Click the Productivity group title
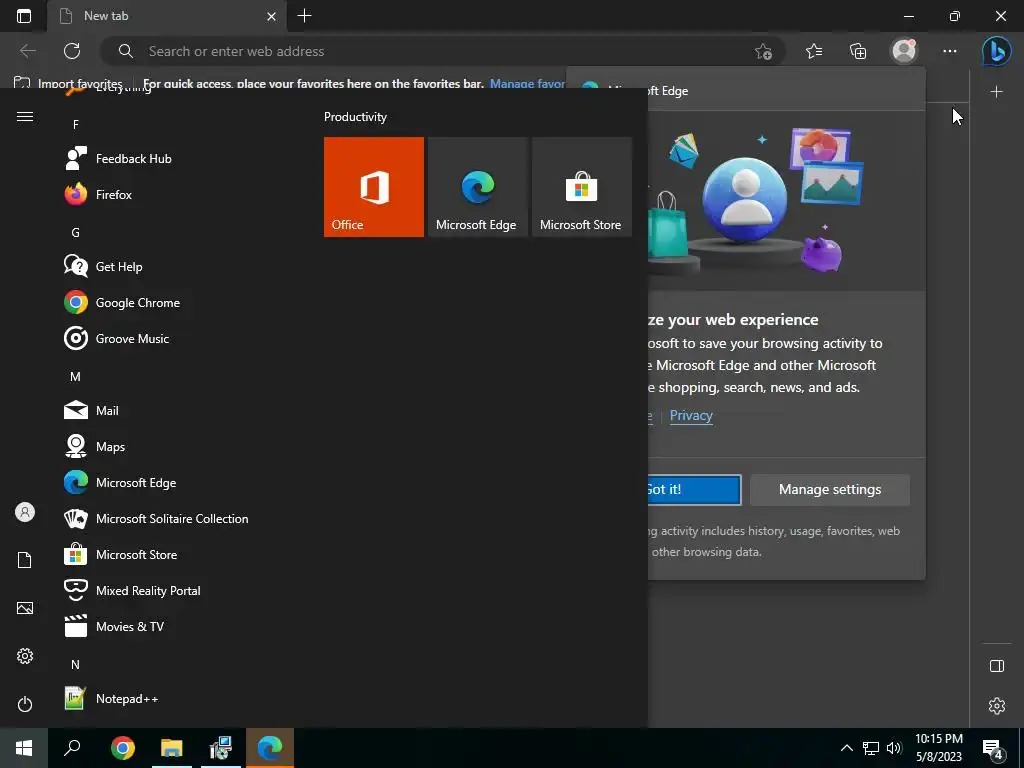This screenshot has height=768, width=1024. (355, 117)
